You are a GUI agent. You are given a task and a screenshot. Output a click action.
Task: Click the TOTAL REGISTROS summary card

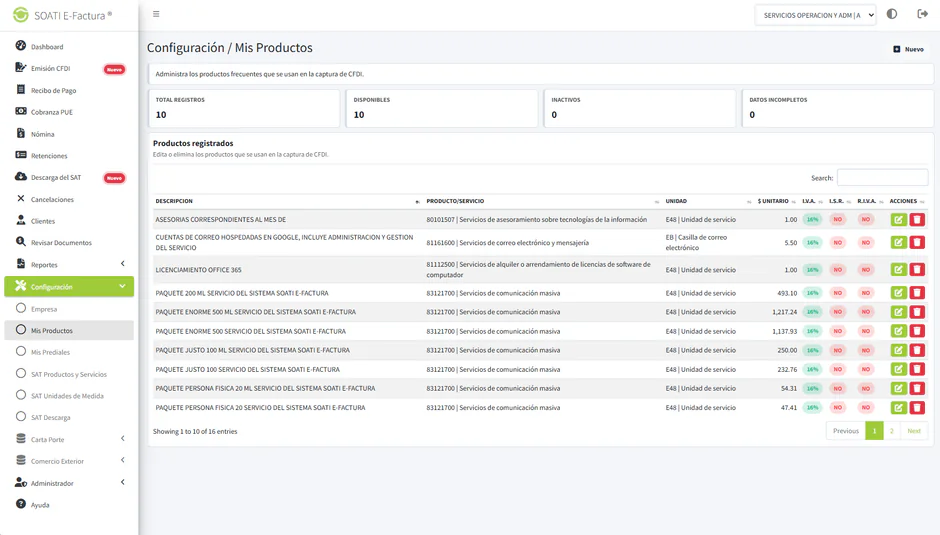click(244, 108)
